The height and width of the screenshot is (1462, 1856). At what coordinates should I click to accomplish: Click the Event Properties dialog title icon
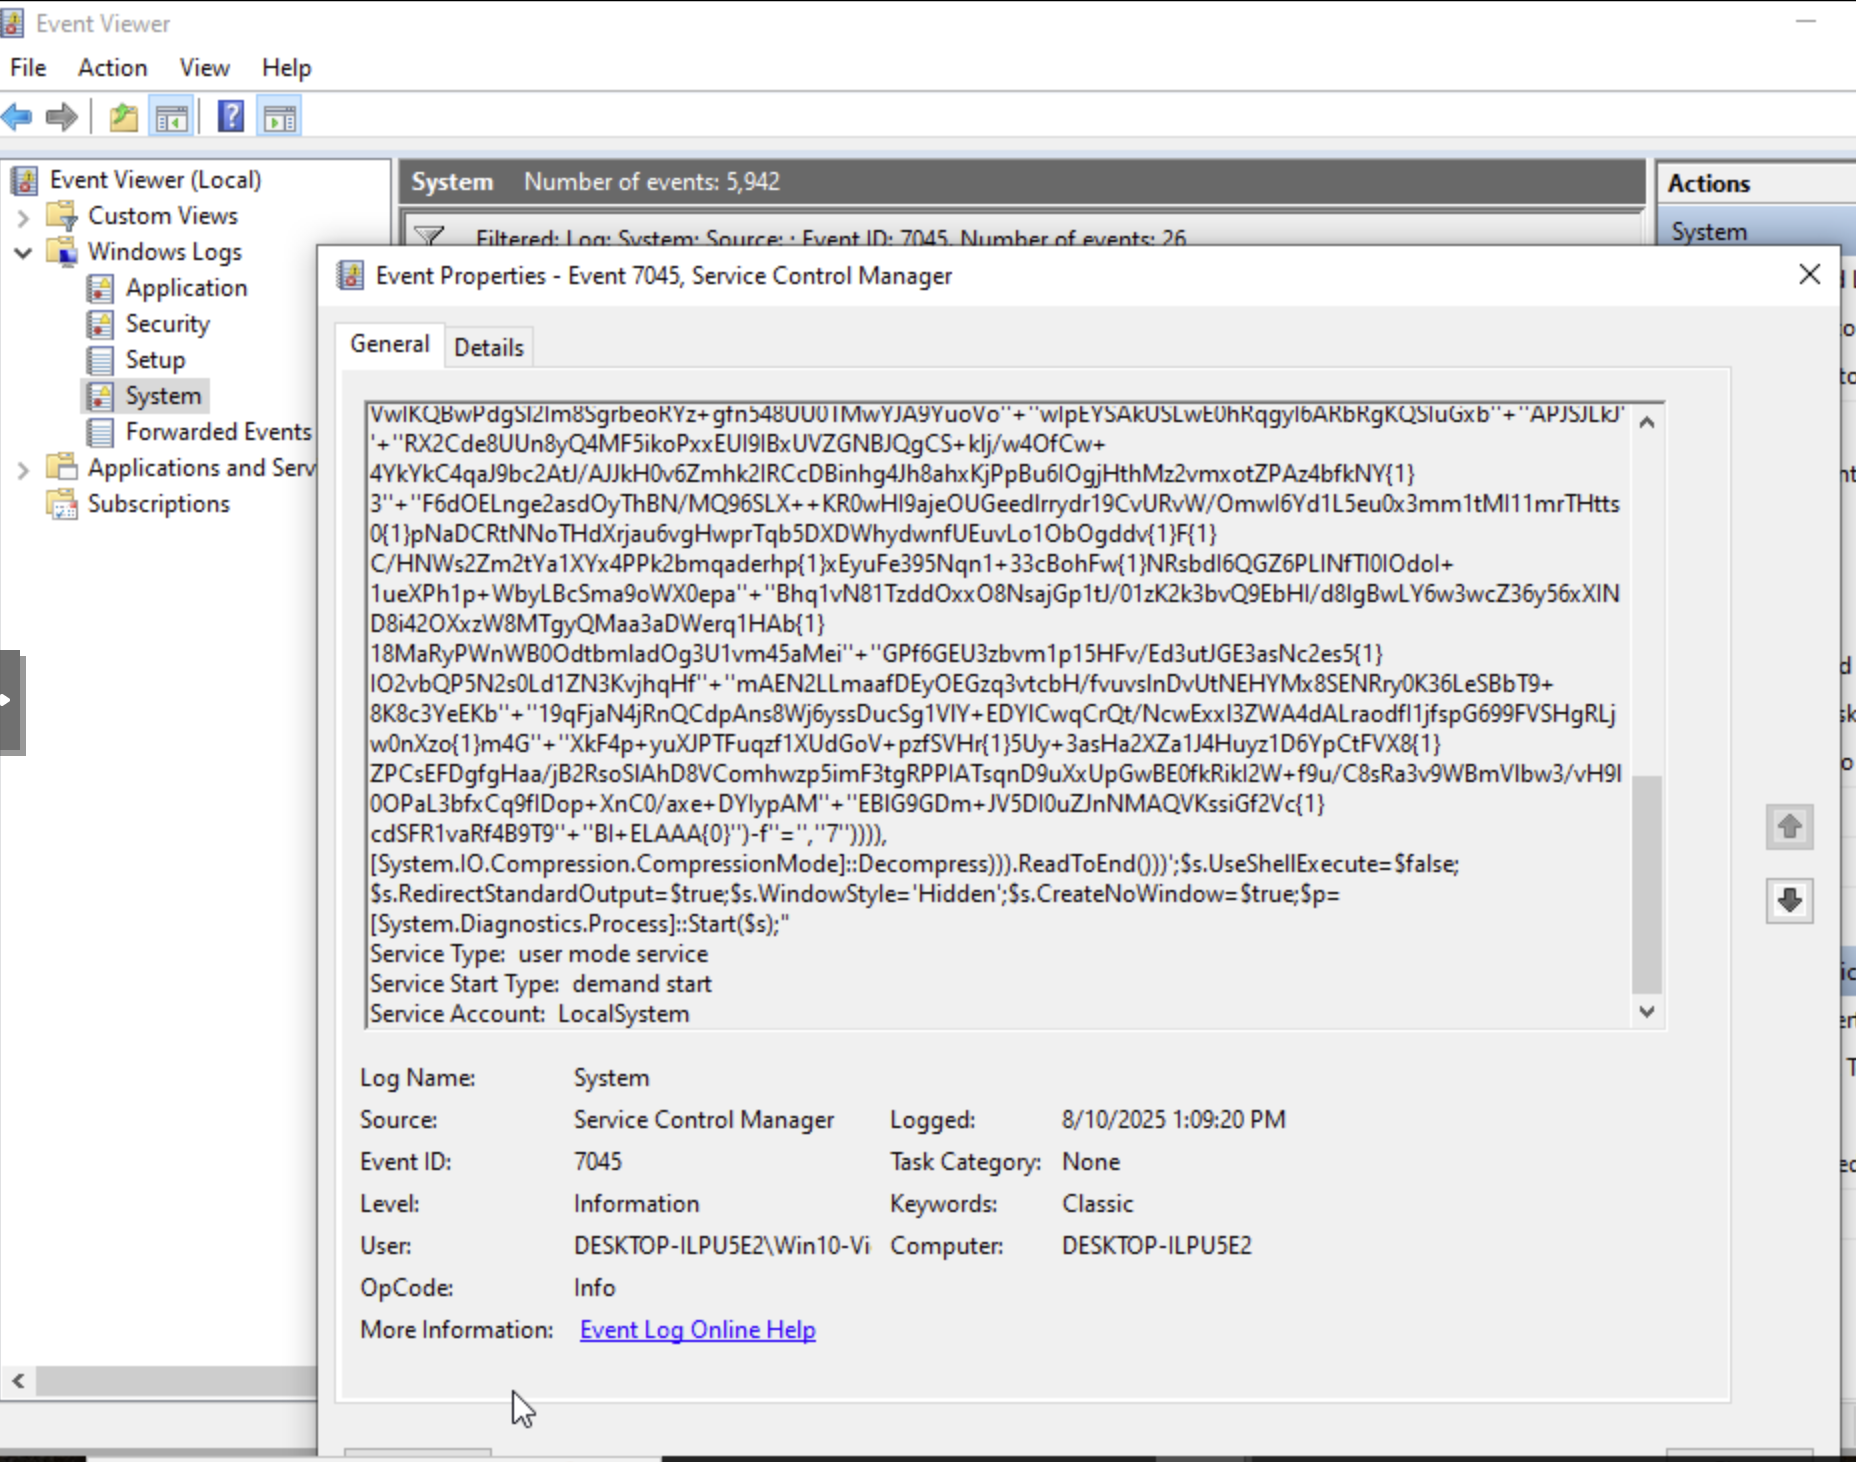coord(350,275)
